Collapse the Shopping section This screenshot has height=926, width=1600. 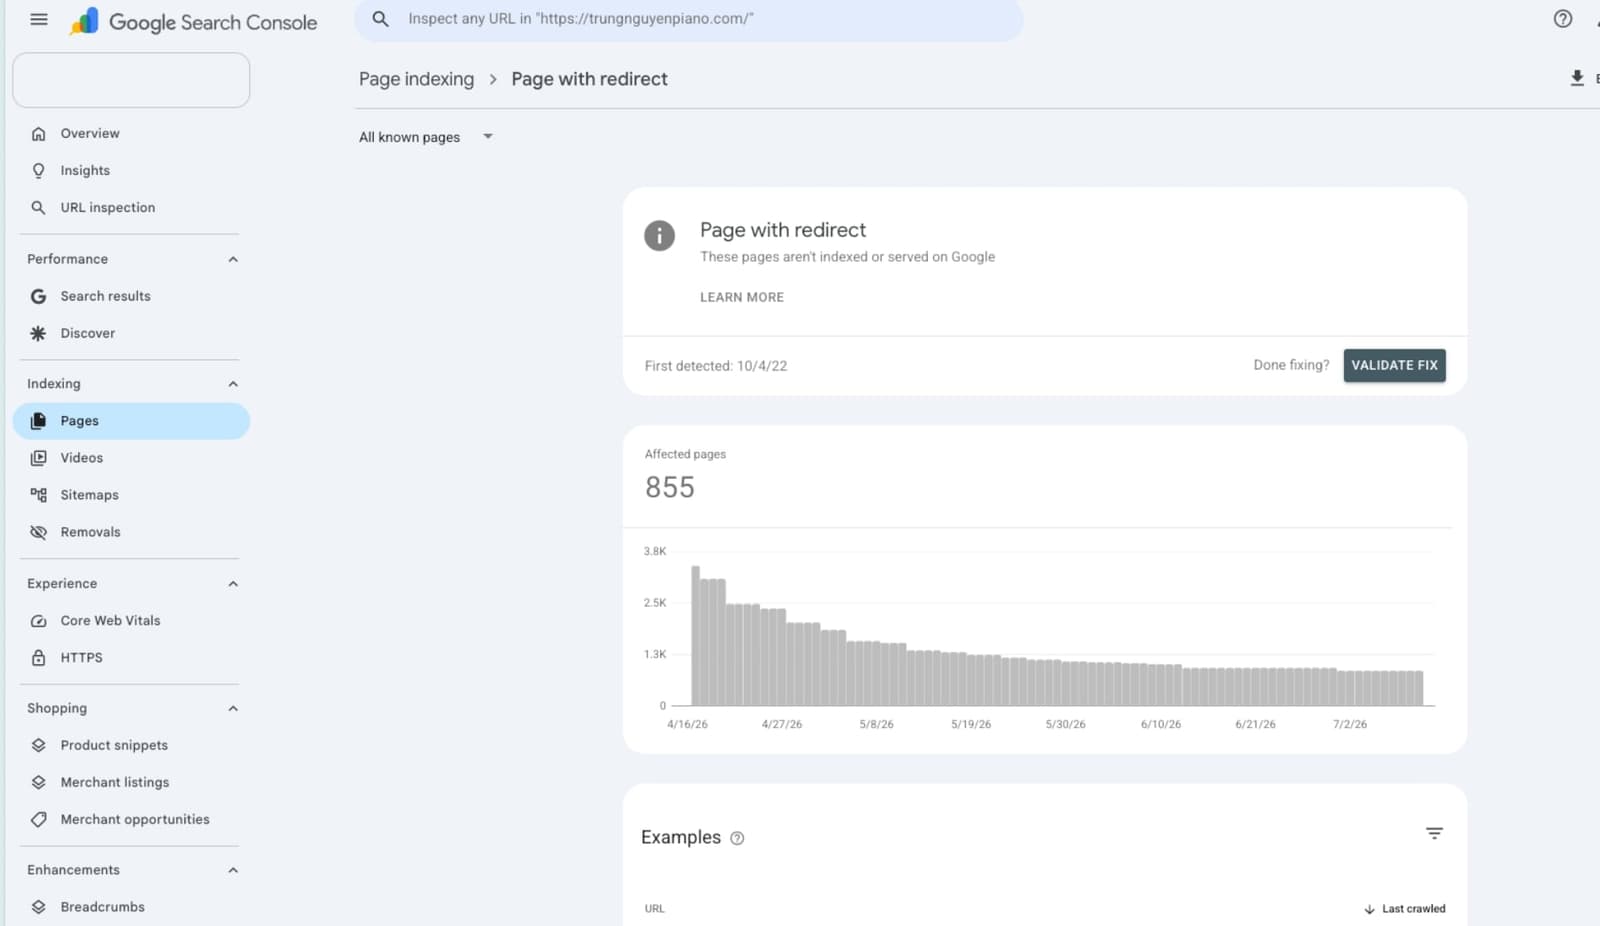tap(233, 708)
